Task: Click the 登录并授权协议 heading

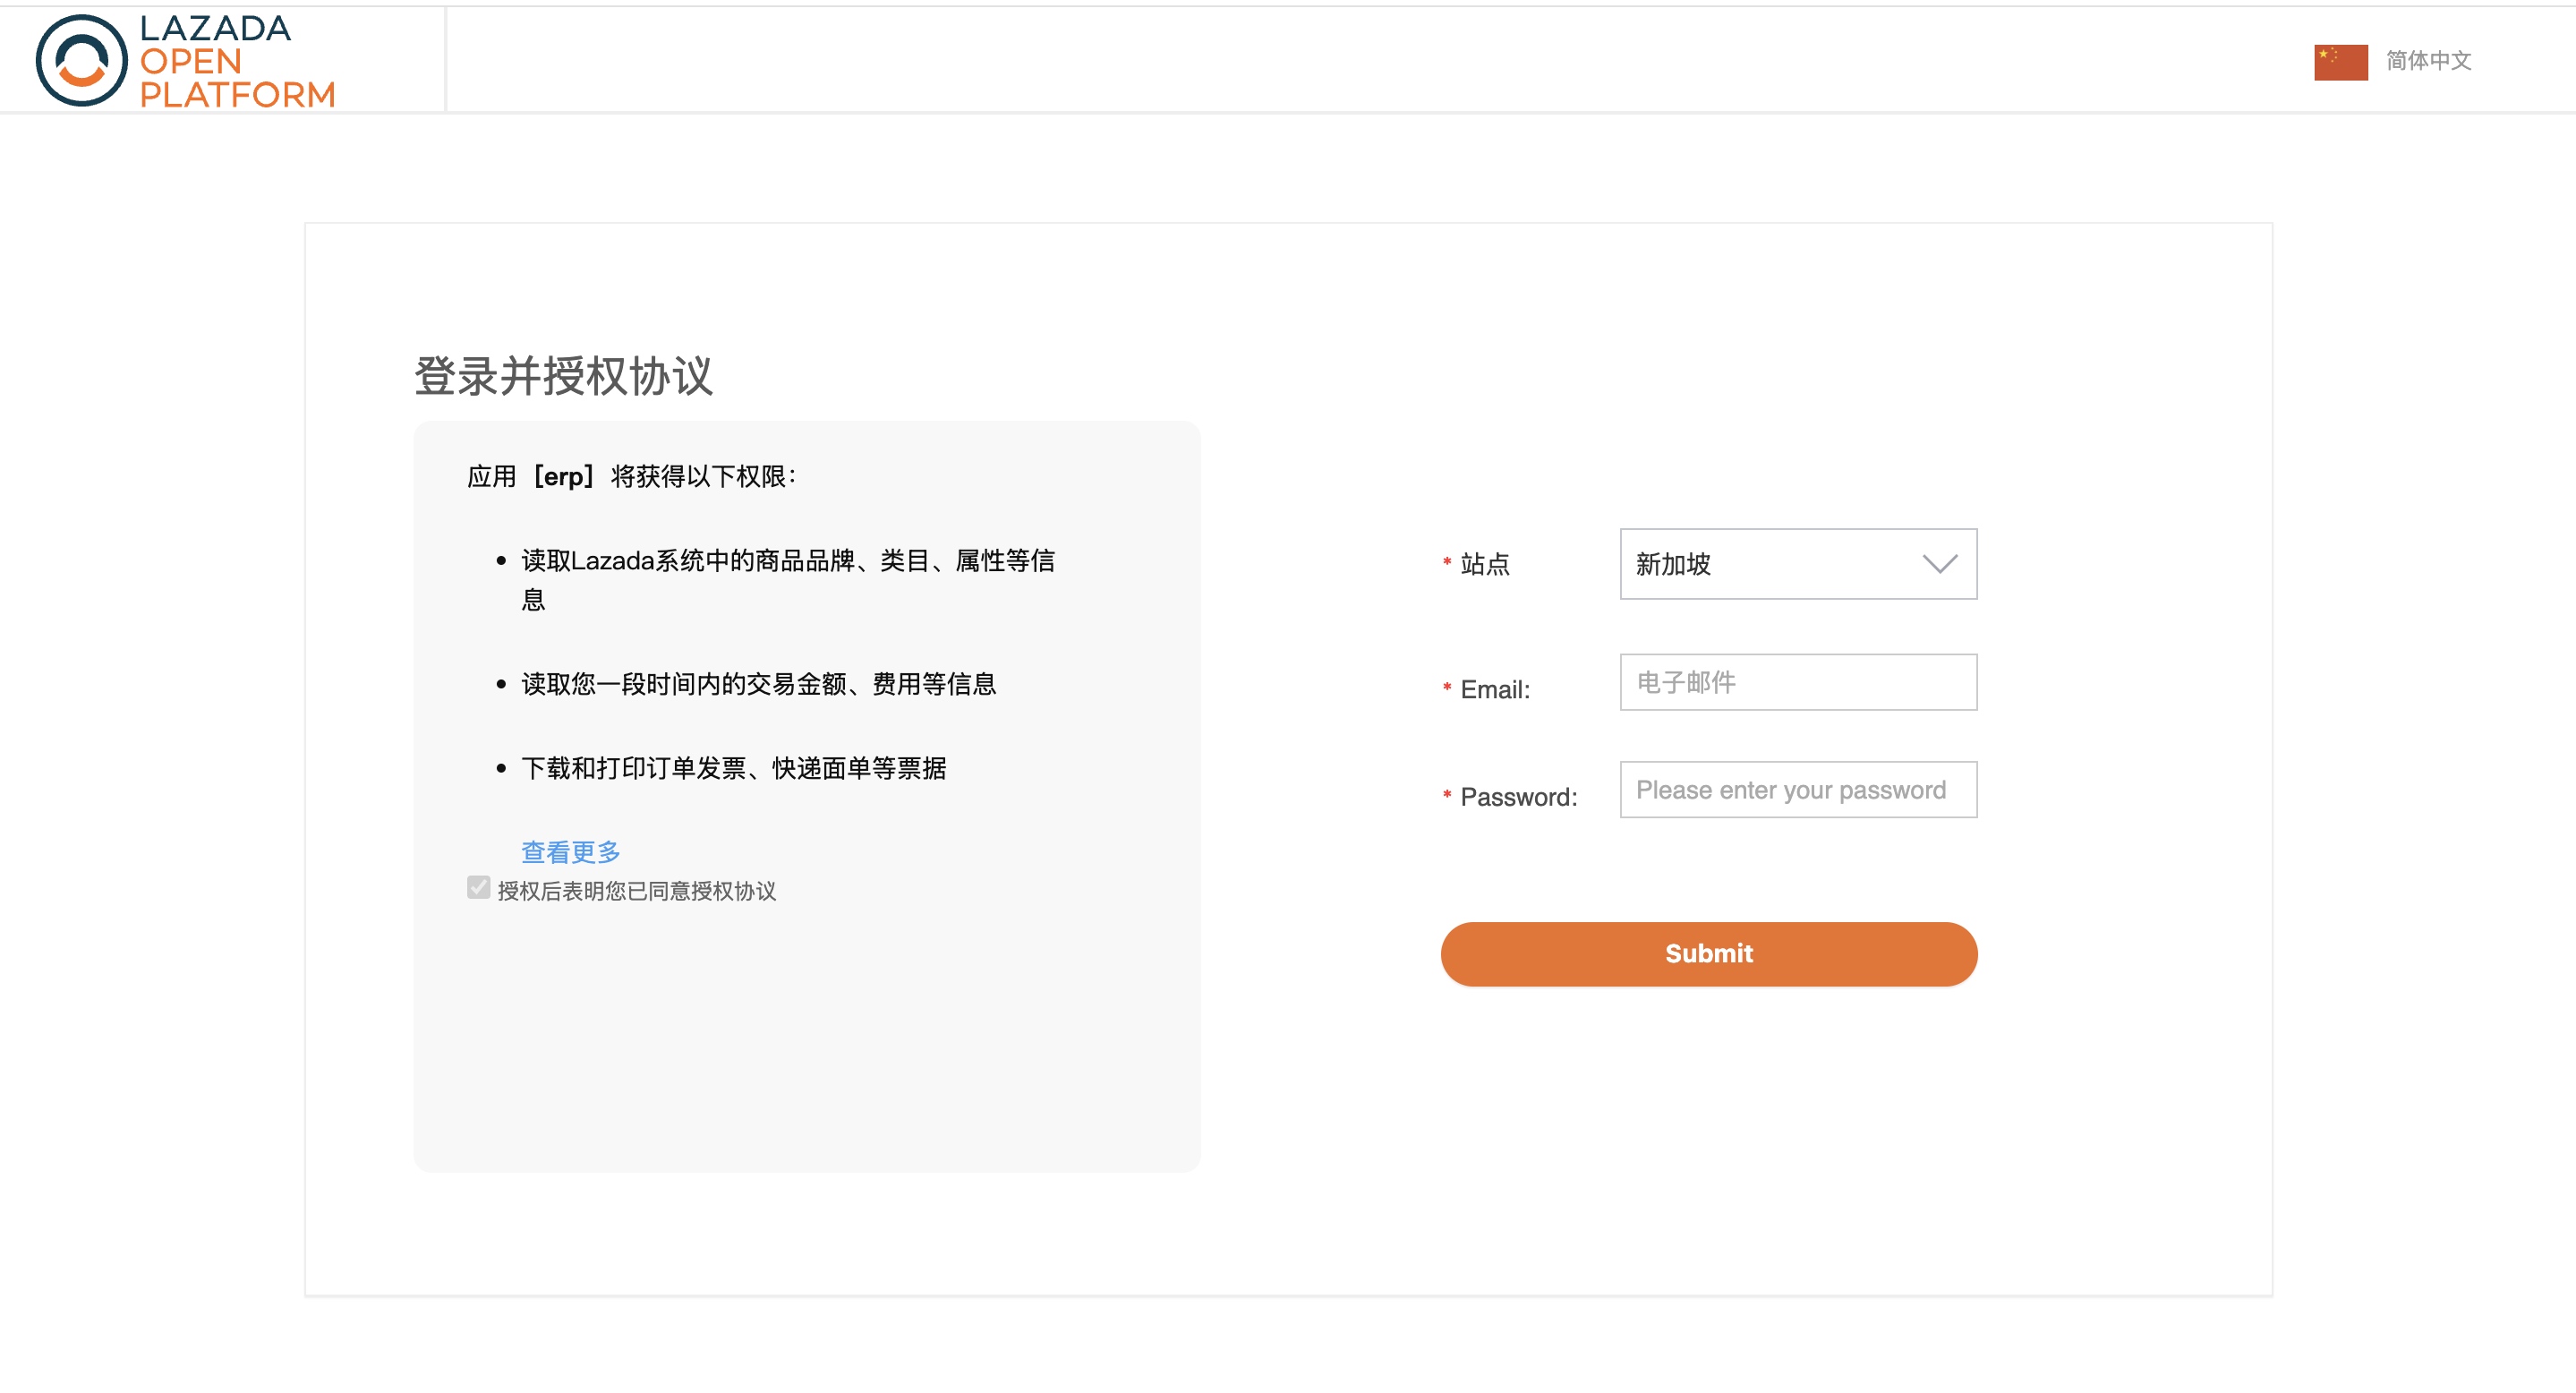Action: coord(563,376)
